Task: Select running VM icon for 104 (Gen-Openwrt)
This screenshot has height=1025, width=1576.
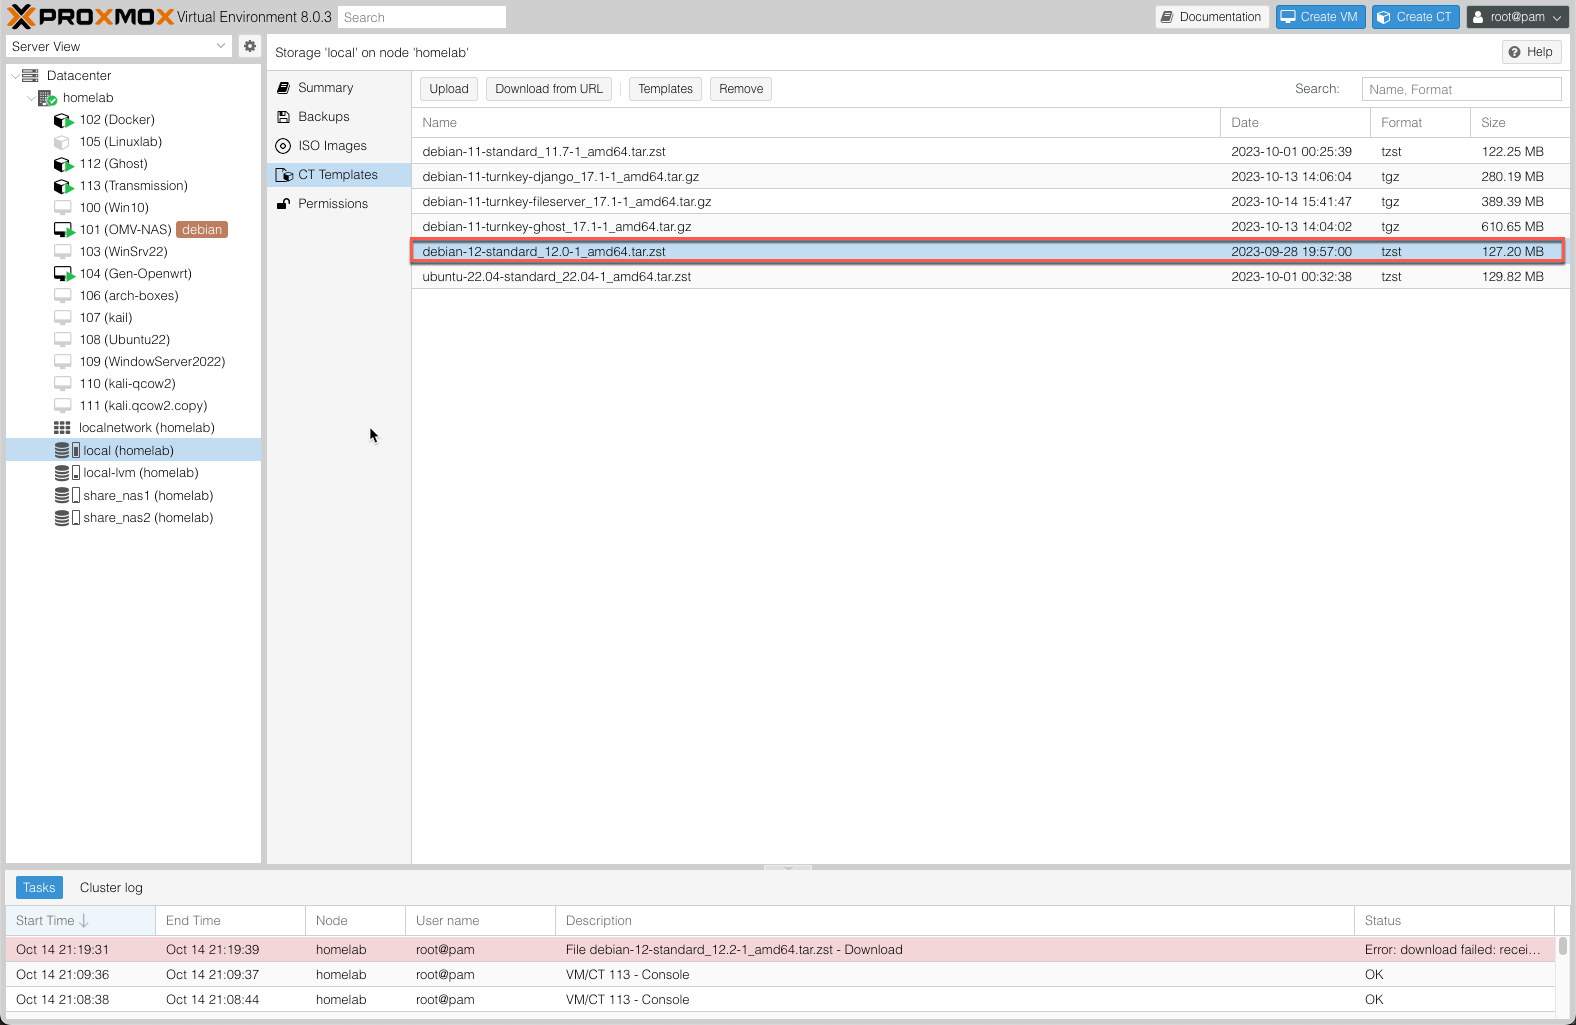Action: (64, 274)
